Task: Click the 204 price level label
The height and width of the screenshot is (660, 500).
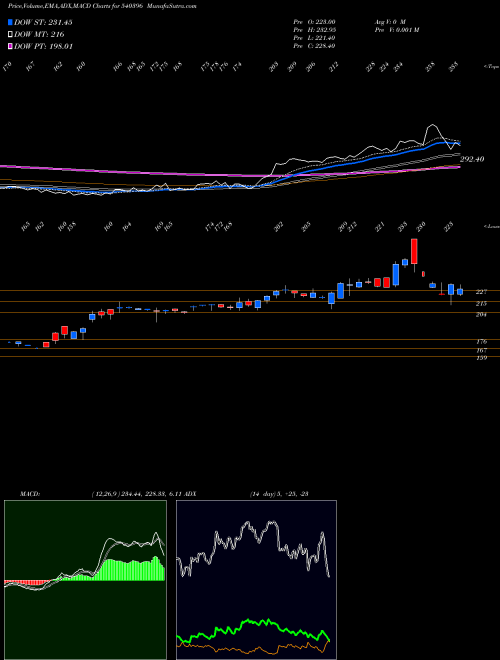Action: pos(481,314)
